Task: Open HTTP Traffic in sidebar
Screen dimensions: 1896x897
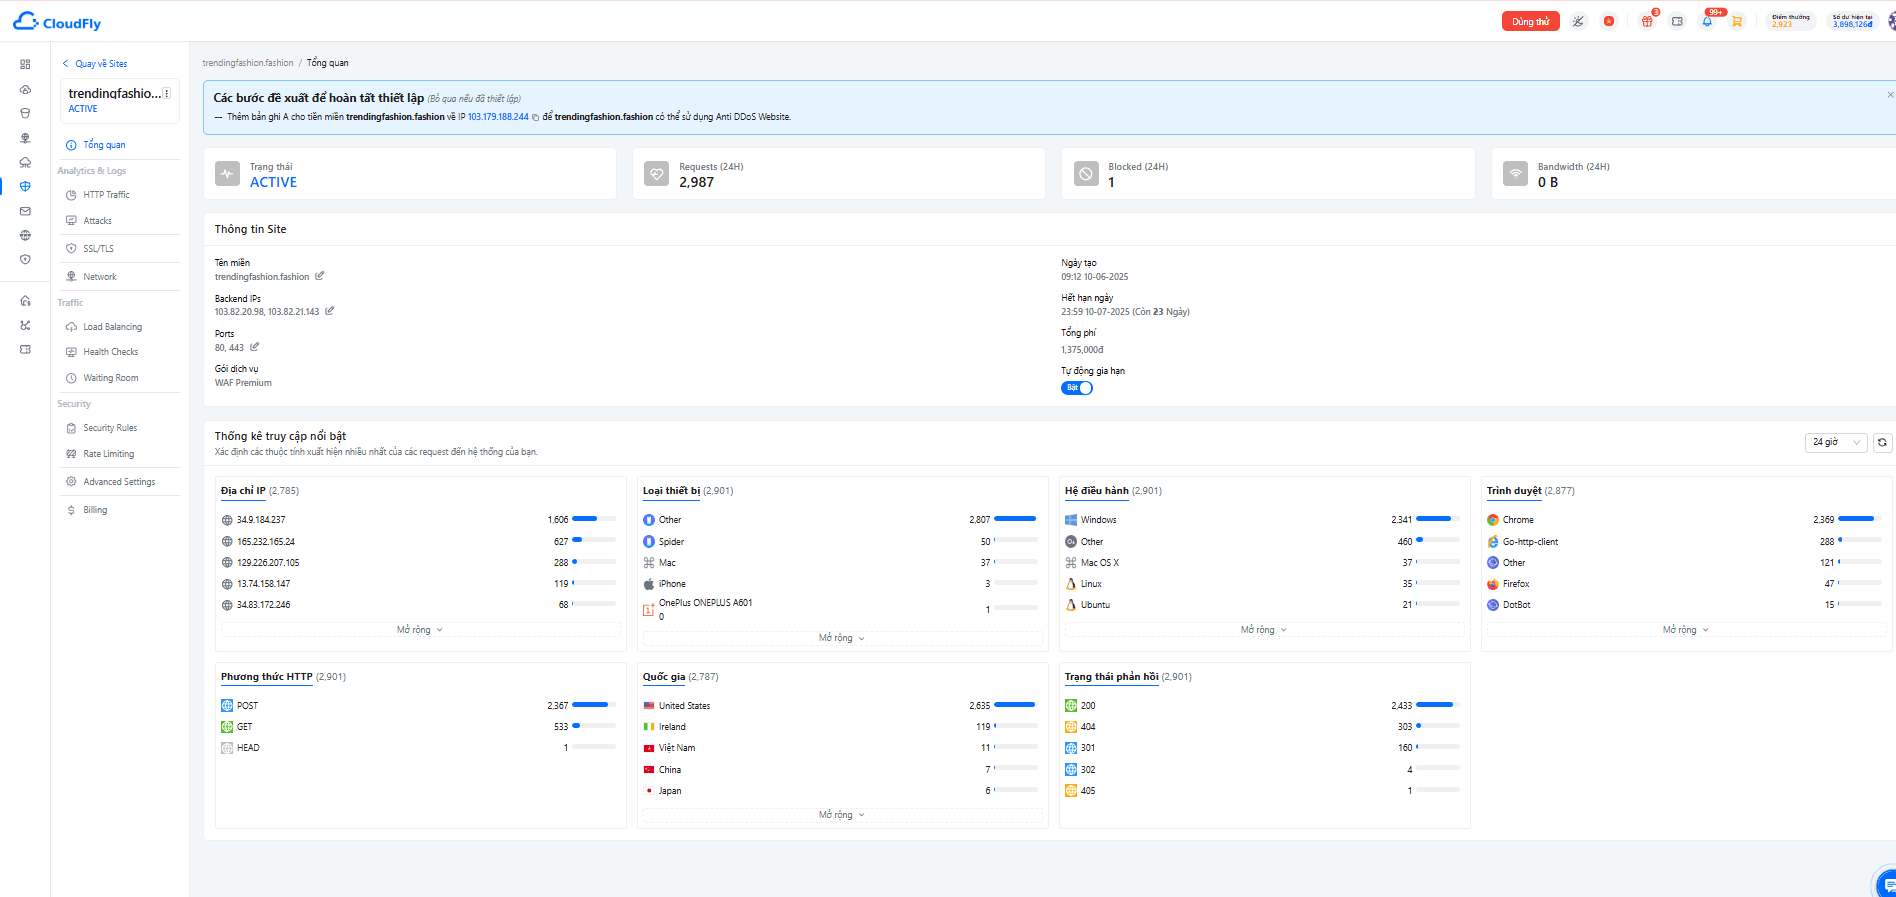Action: point(106,195)
